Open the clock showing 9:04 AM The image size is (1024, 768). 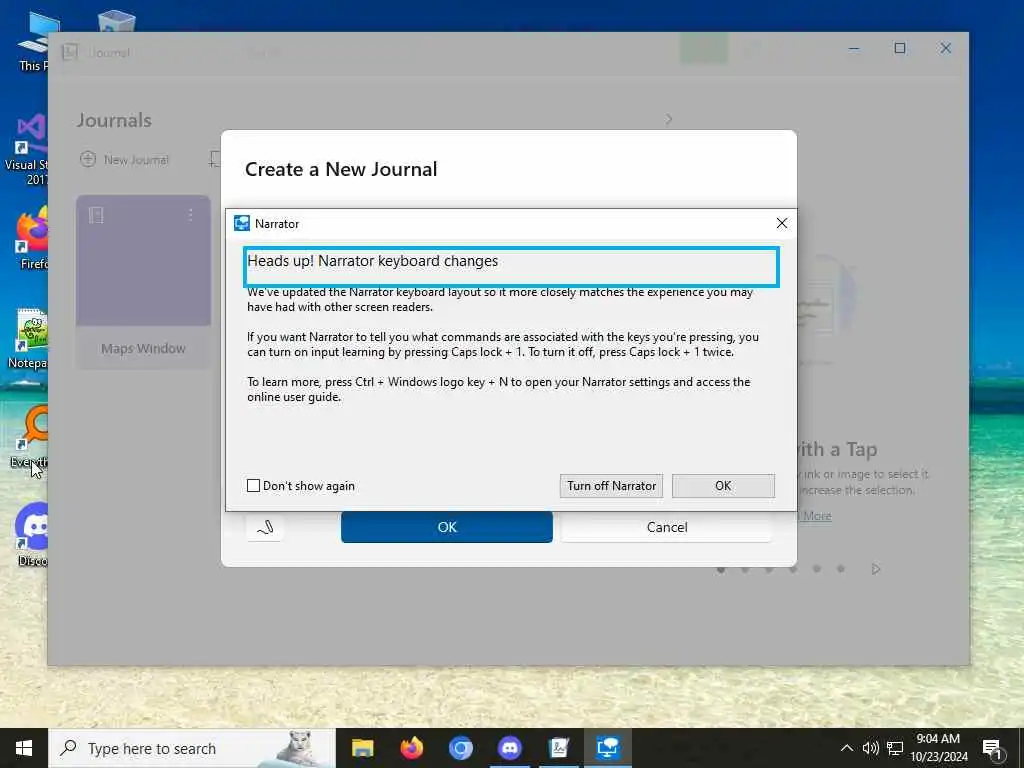[938, 748]
